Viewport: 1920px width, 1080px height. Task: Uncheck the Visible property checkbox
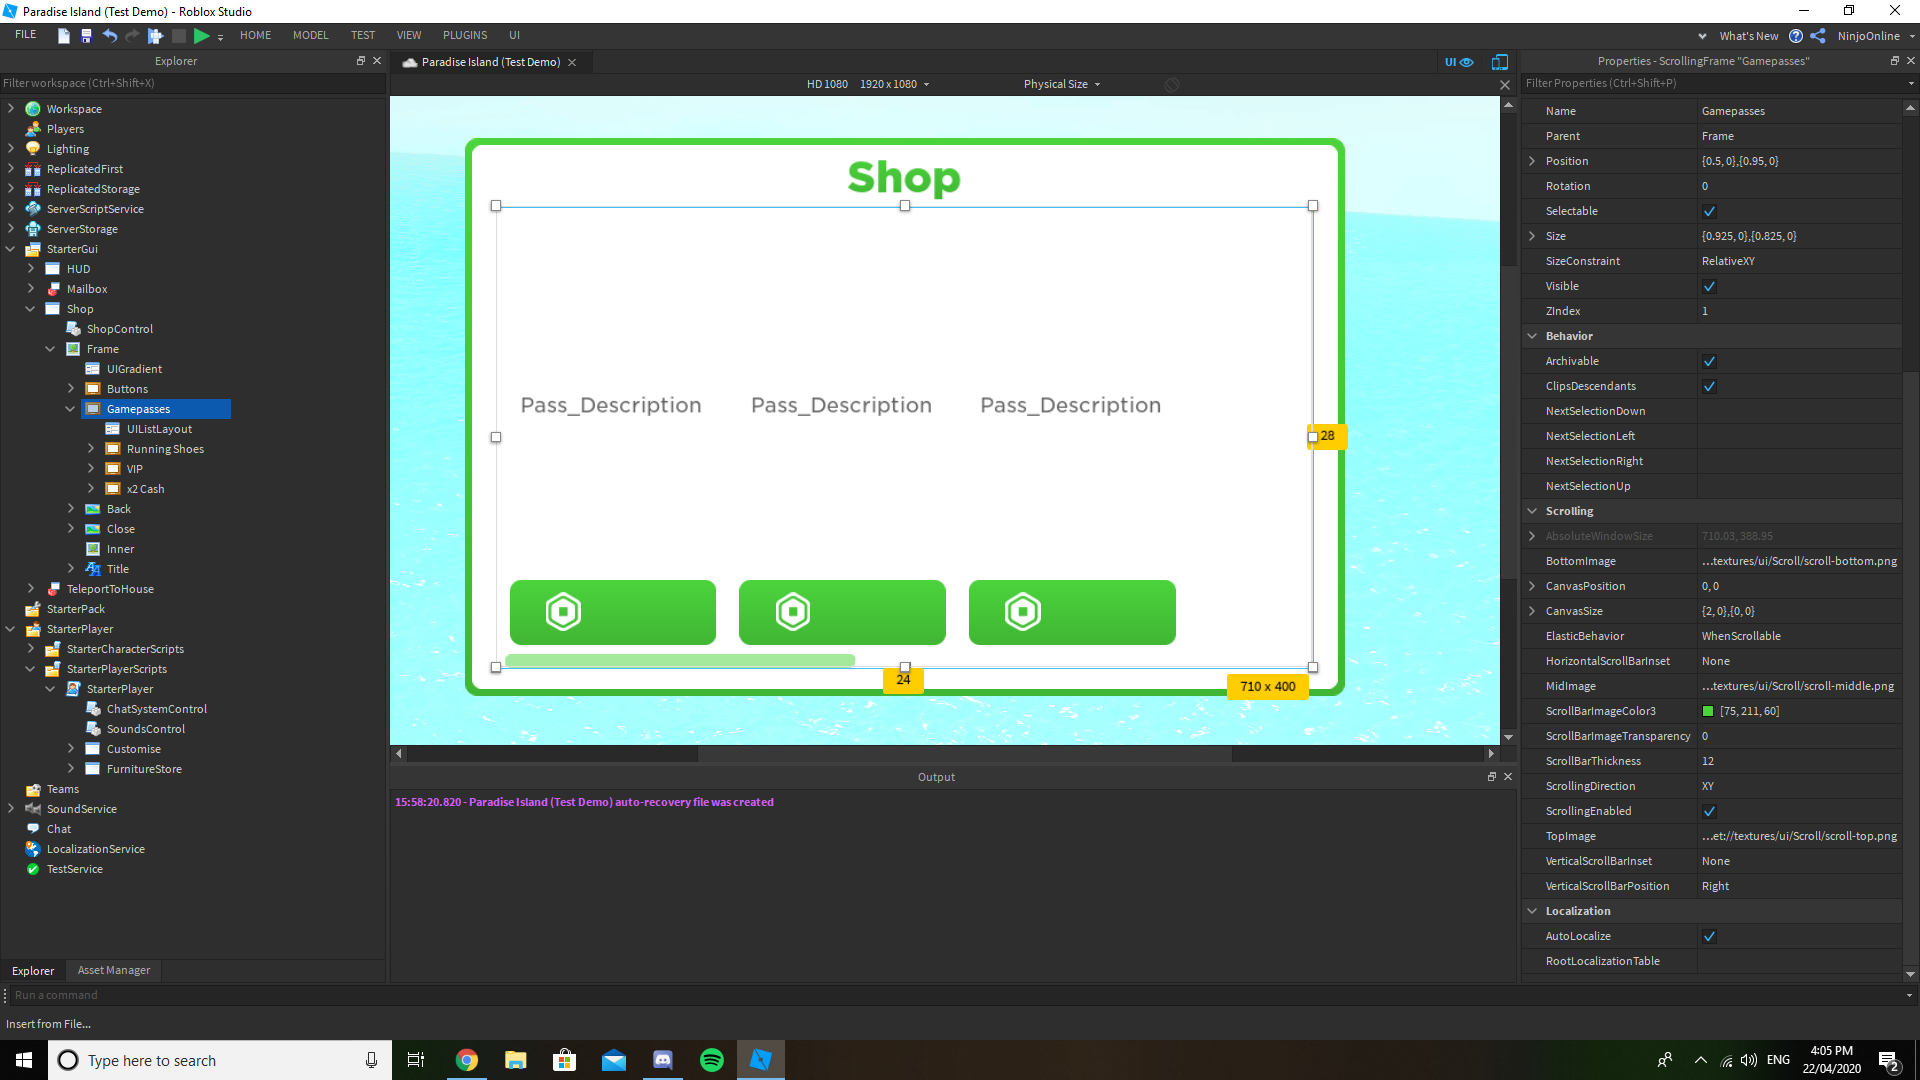pos(1709,287)
